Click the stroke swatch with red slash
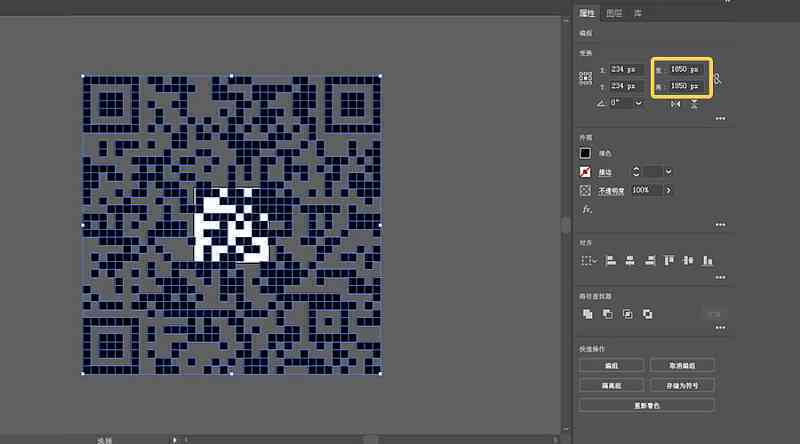 click(x=585, y=172)
